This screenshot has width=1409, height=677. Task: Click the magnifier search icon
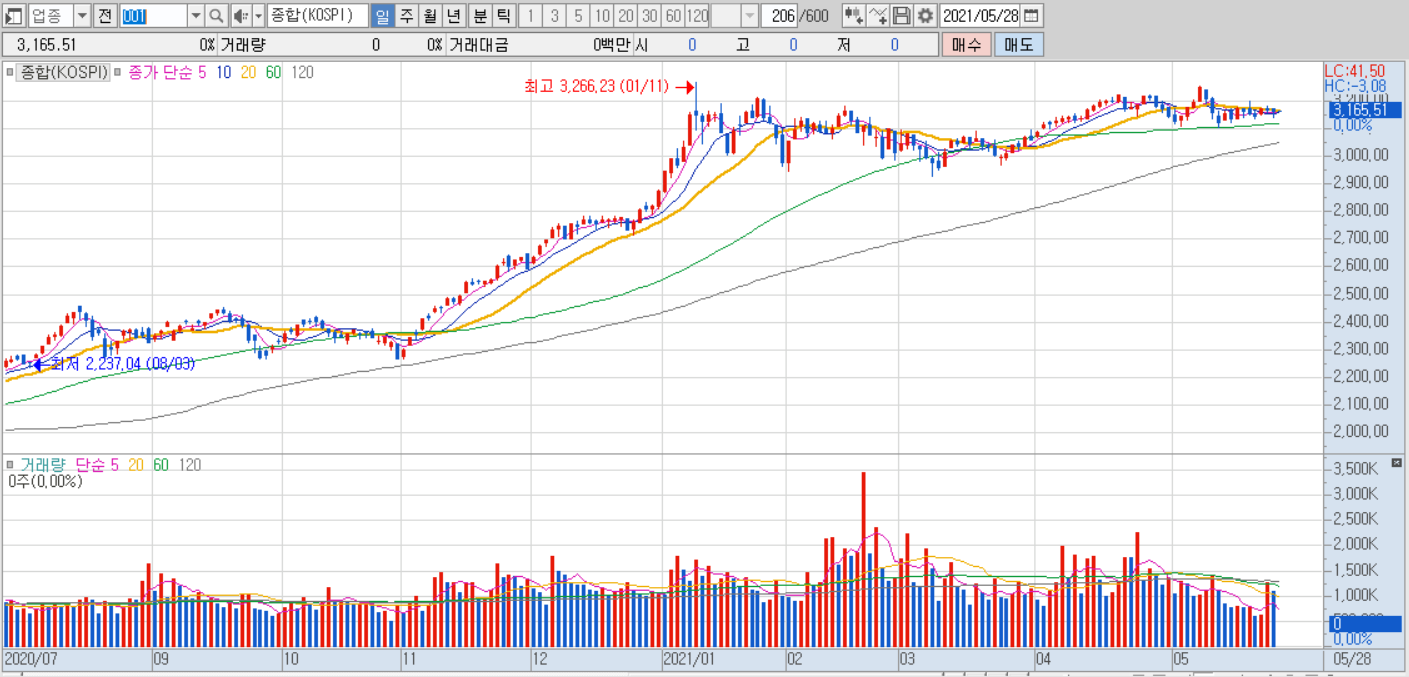(x=216, y=15)
